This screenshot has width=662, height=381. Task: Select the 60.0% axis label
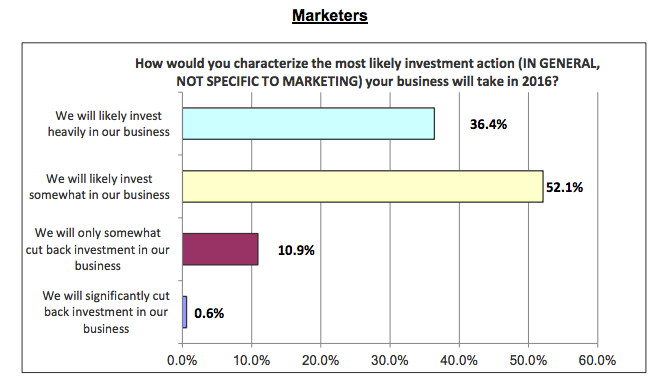[597, 360]
